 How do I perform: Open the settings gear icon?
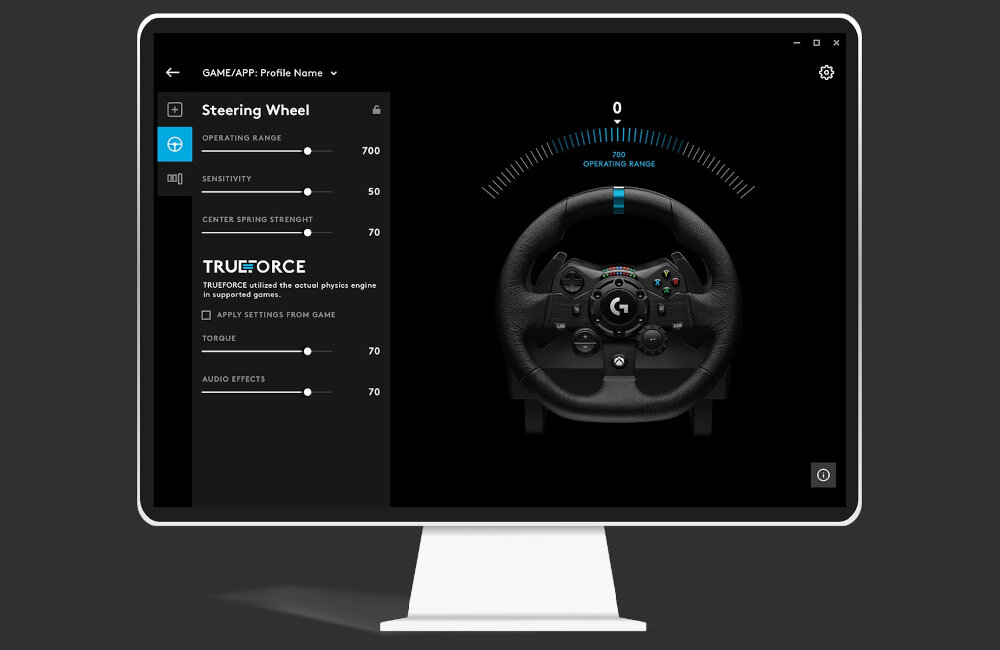[x=826, y=72]
